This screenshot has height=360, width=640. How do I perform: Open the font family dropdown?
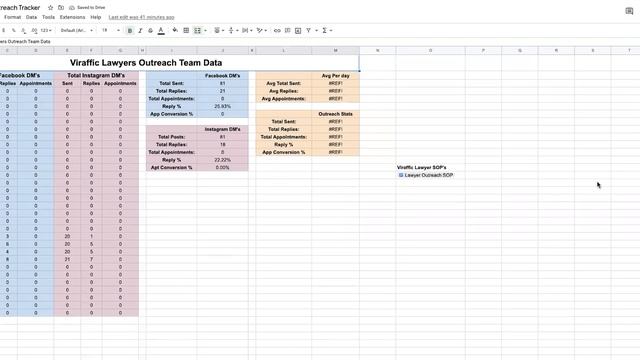click(x=76, y=31)
